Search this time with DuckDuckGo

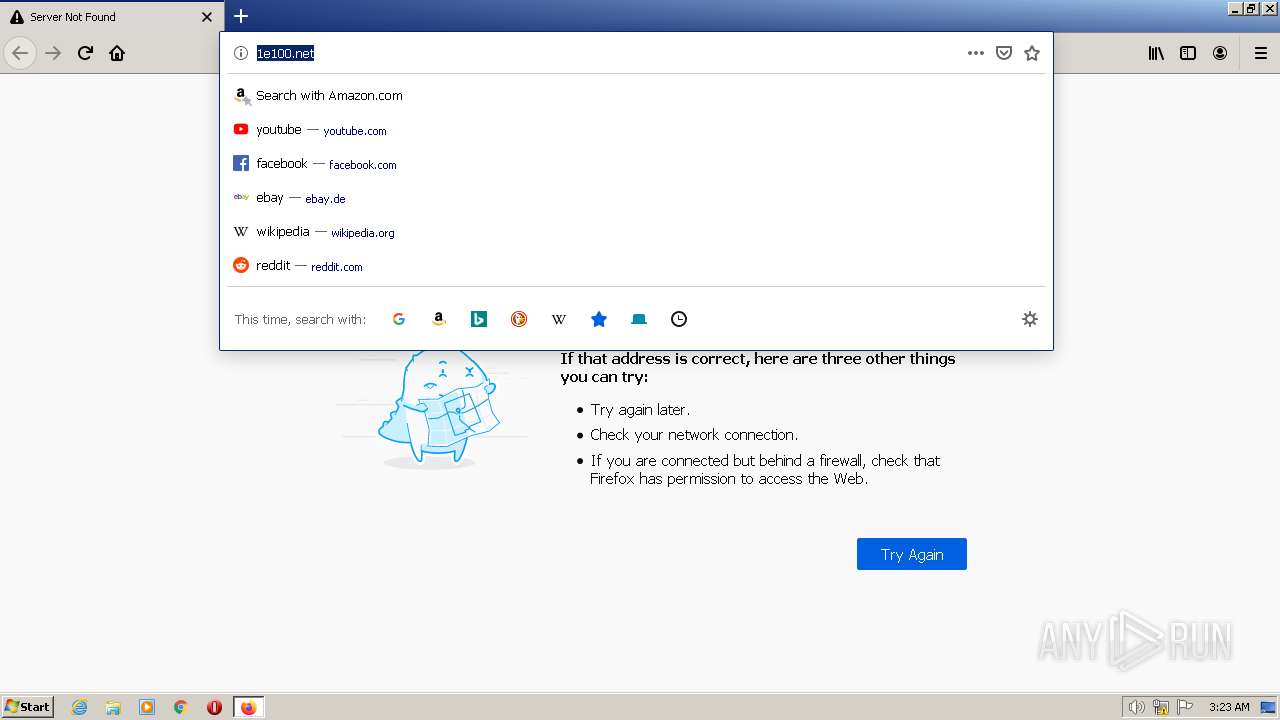(x=519, y=319)
